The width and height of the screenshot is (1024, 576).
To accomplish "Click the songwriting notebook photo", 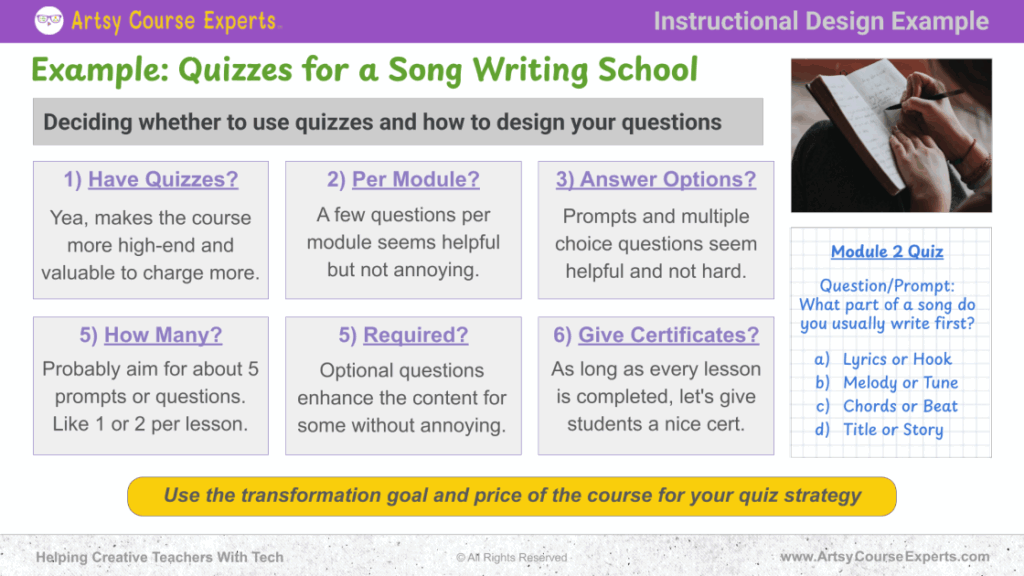I will tap(891, 135).
